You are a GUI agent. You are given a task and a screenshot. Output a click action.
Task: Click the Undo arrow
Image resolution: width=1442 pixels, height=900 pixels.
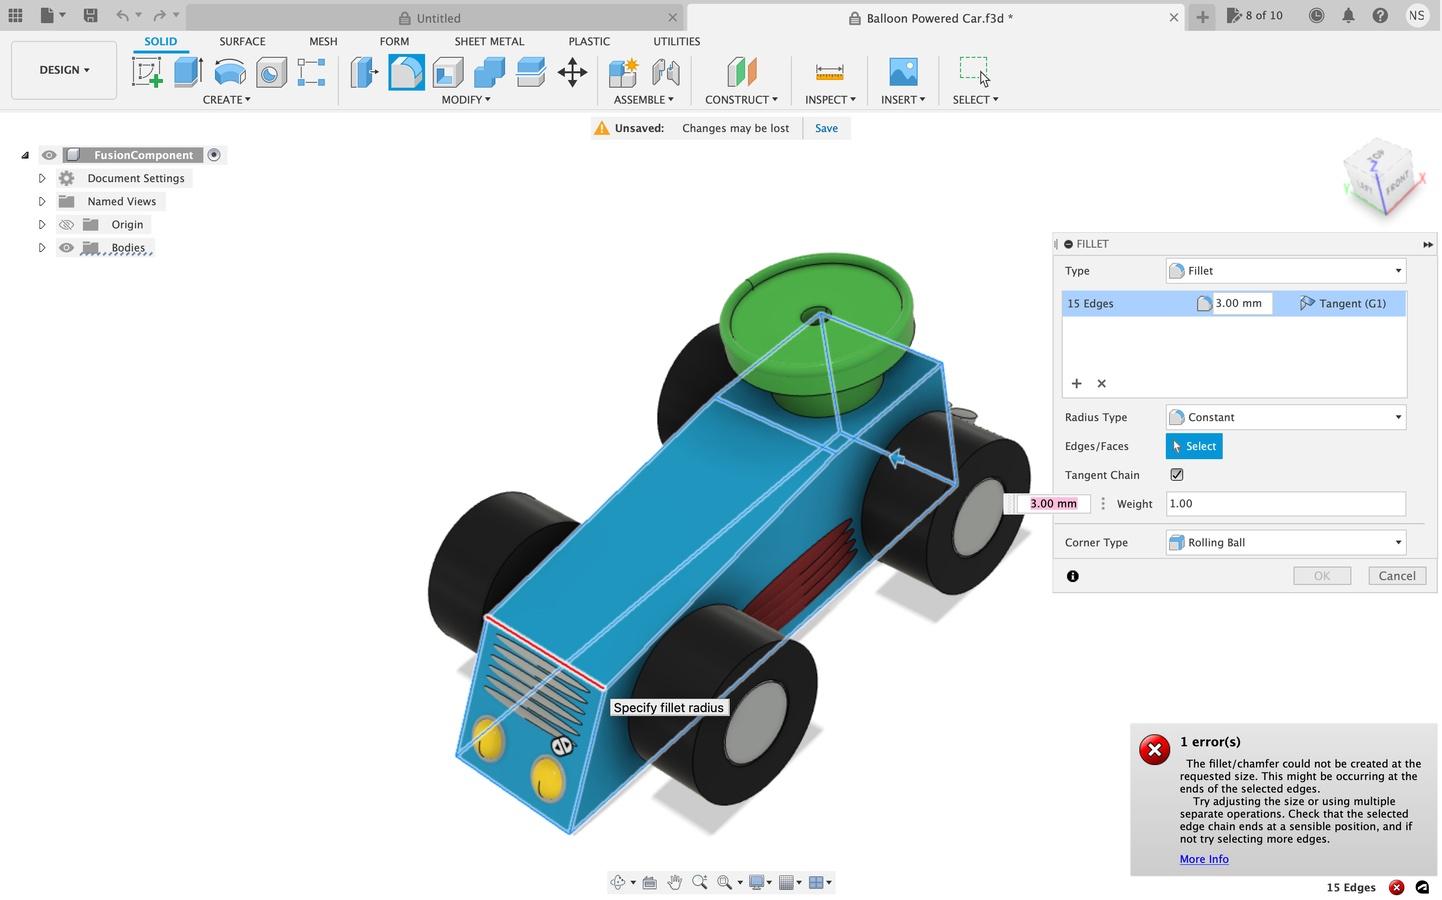[122, 16]
